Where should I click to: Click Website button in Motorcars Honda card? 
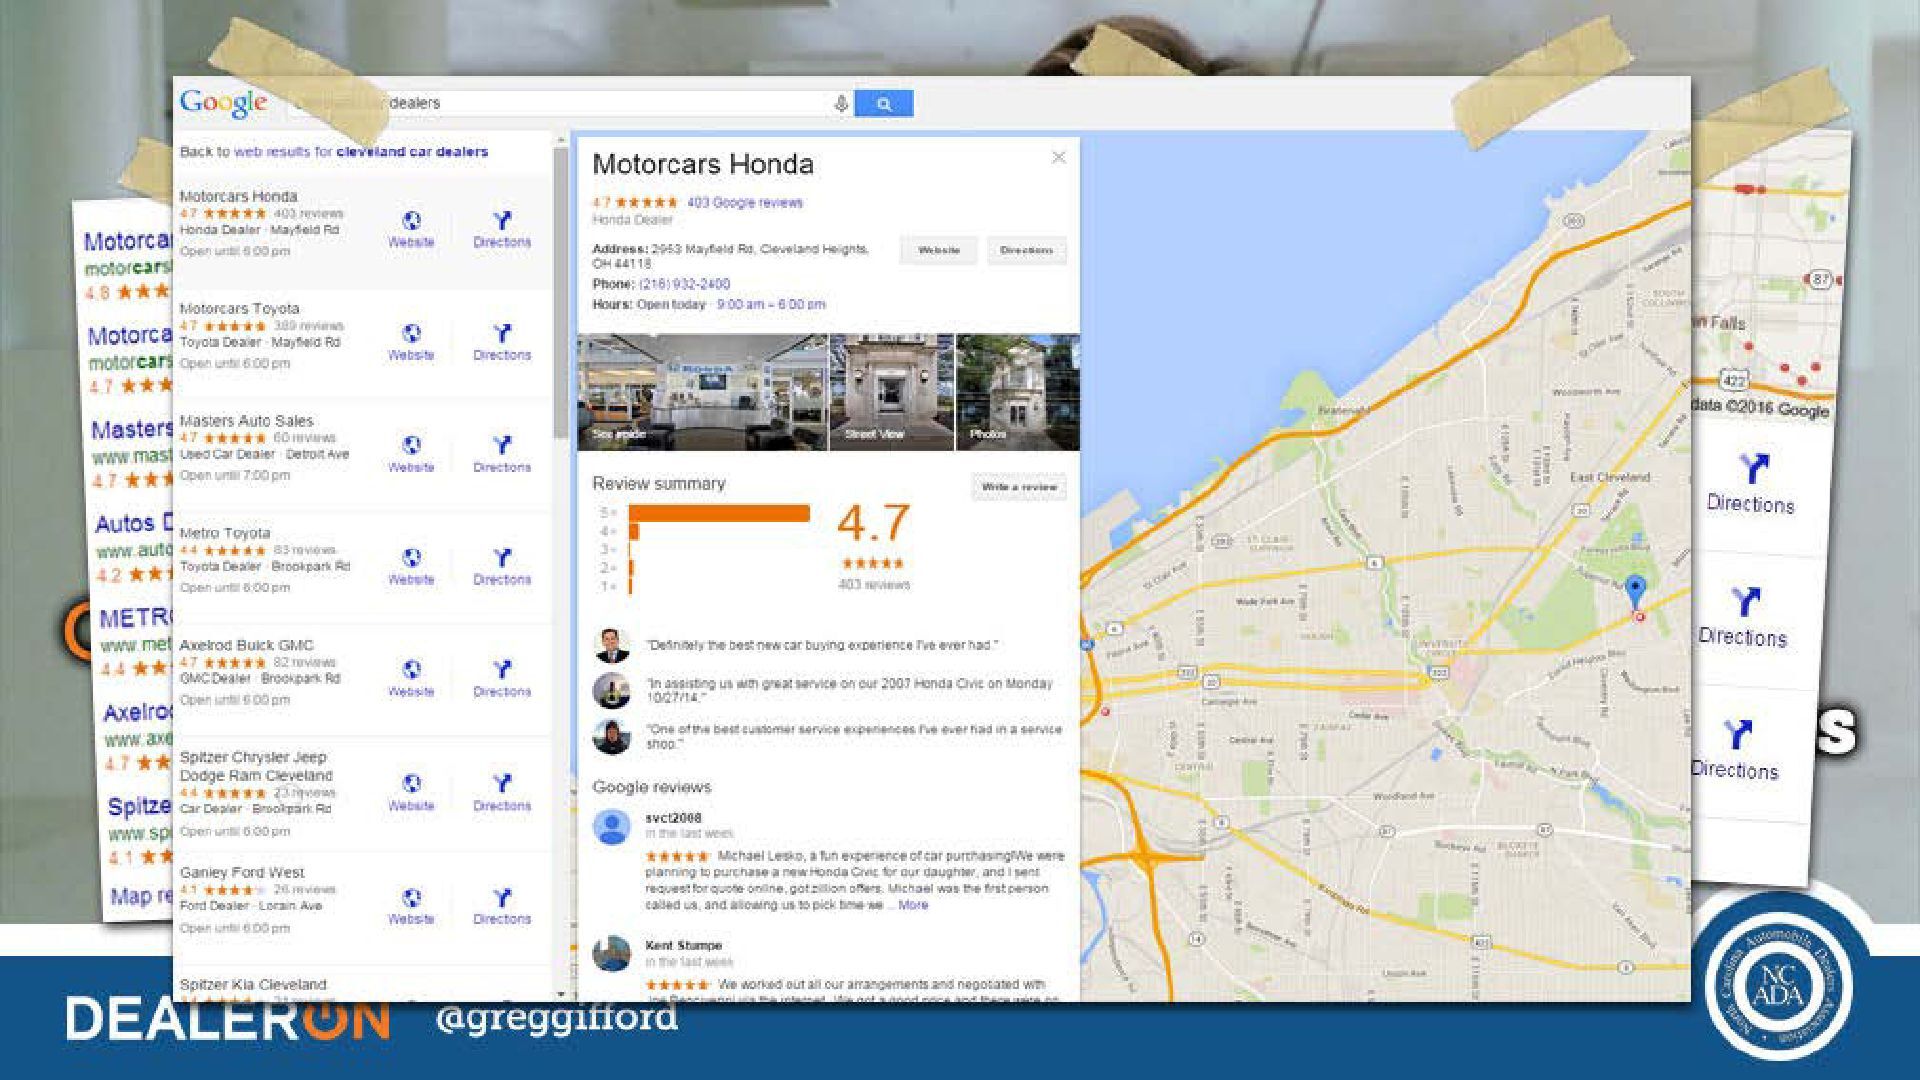[938, 250]
